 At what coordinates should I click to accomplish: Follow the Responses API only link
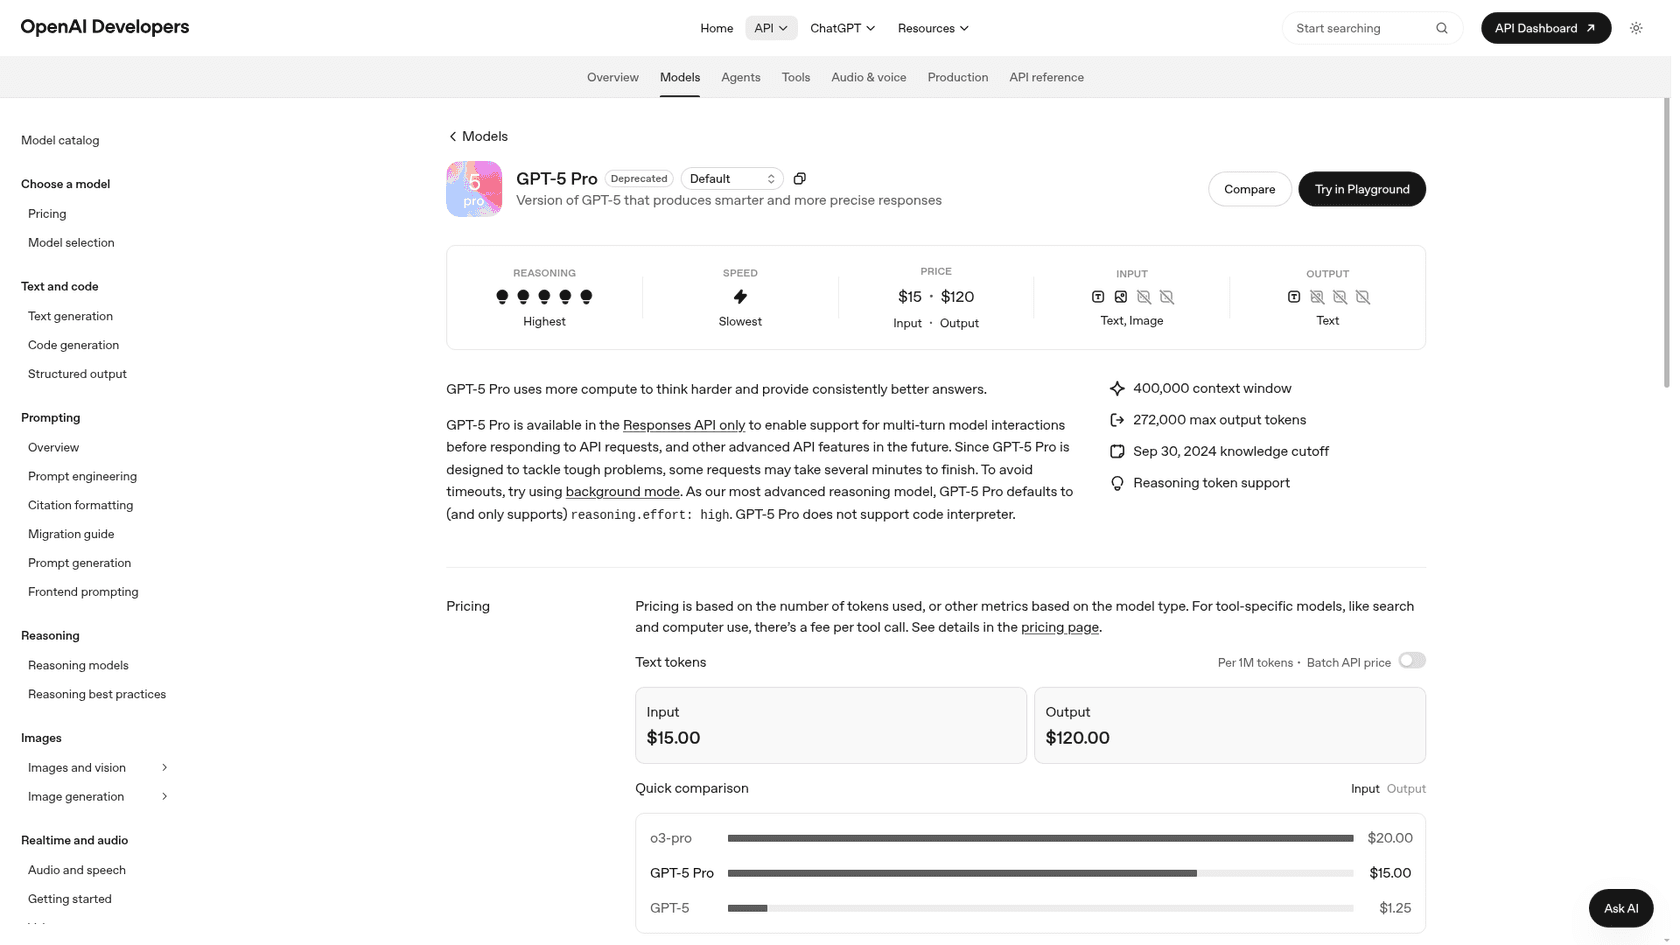point(684,425)
